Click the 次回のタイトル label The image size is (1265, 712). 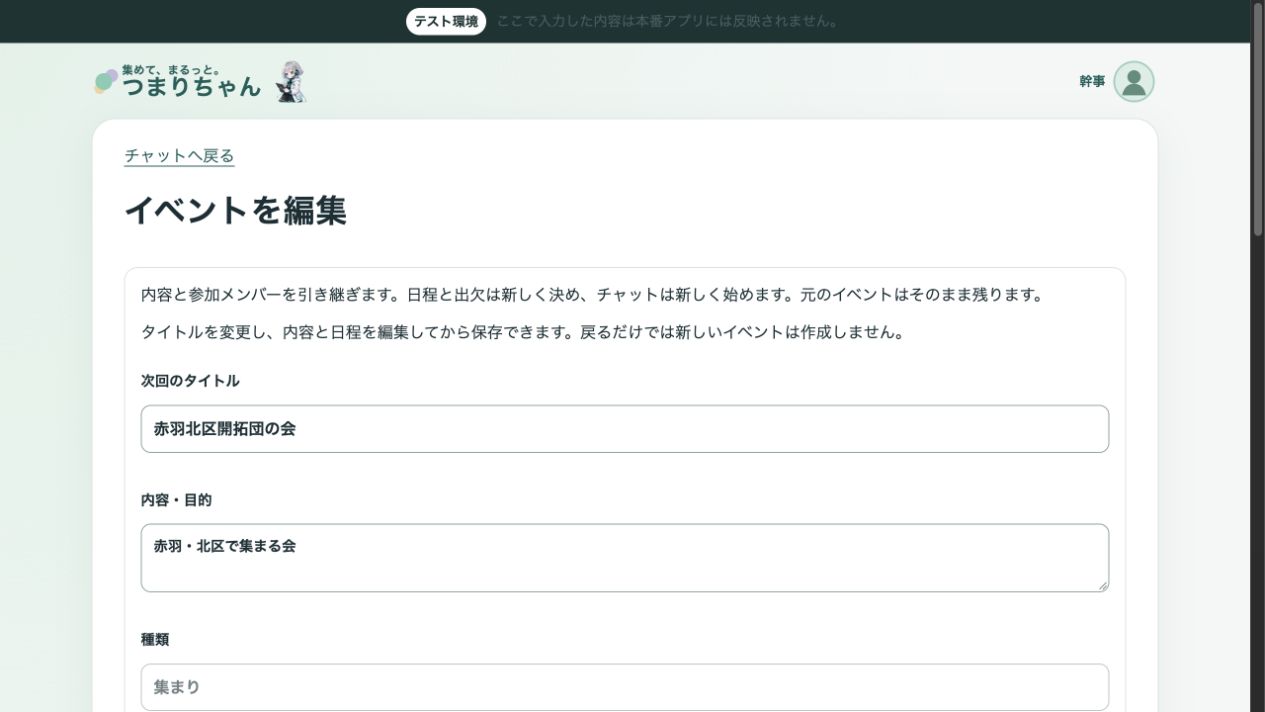(x=190, y=381)
